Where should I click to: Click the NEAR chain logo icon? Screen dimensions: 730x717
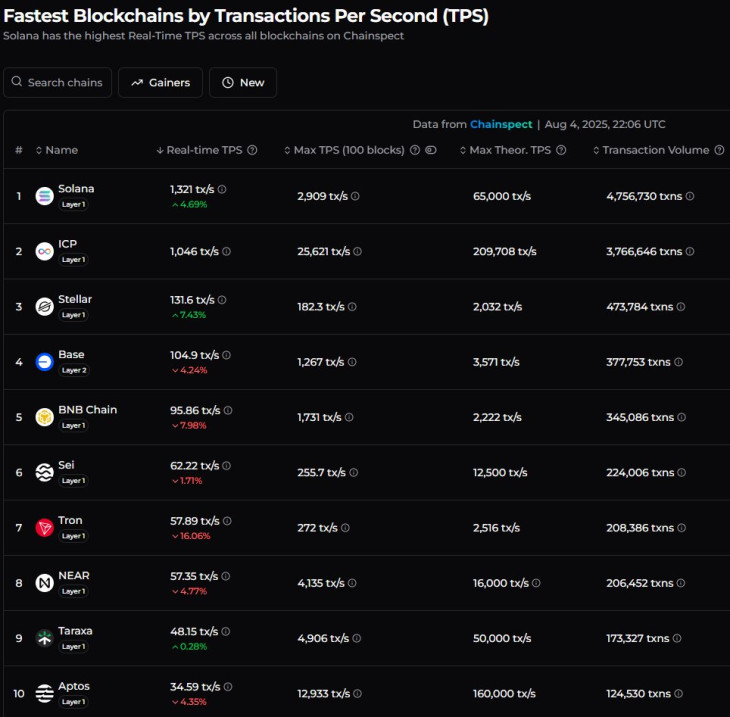click(45, 583)
